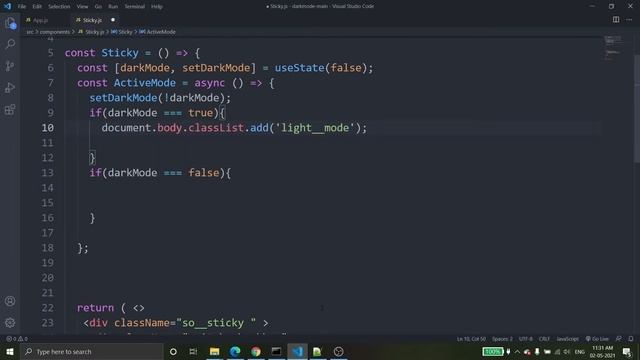Screen dimensions: 640x360
Task: Change line endings via CRLF item
Action: tap(544, 339)
